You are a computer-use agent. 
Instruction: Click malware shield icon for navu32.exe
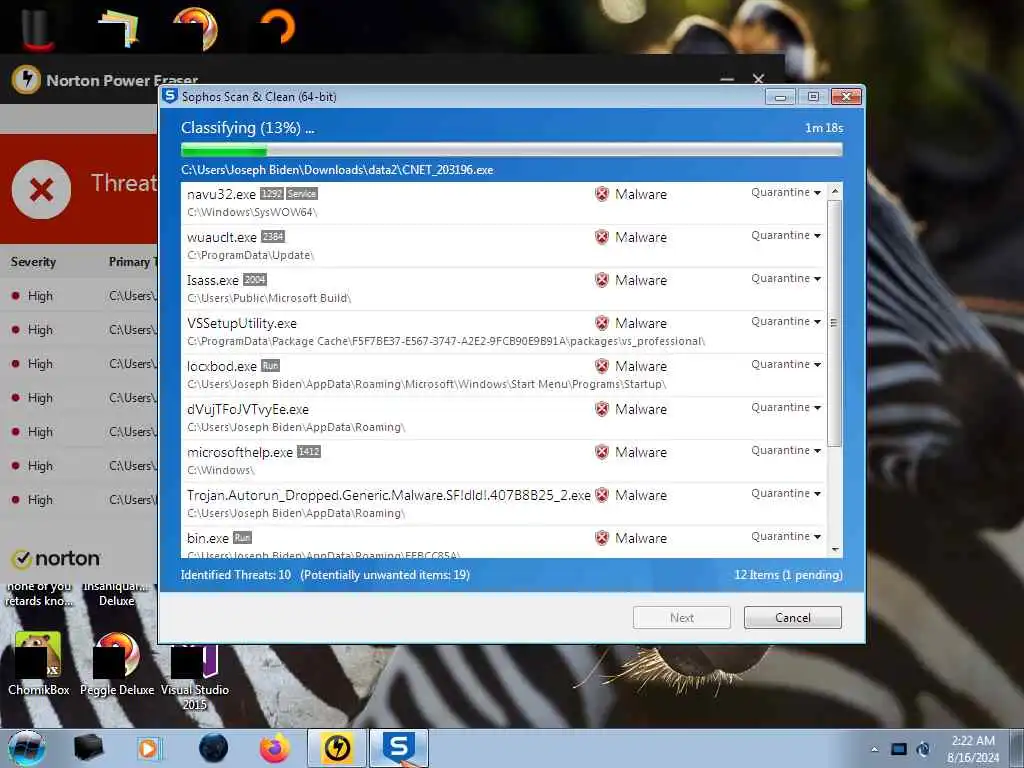click(x=602, y=194)
